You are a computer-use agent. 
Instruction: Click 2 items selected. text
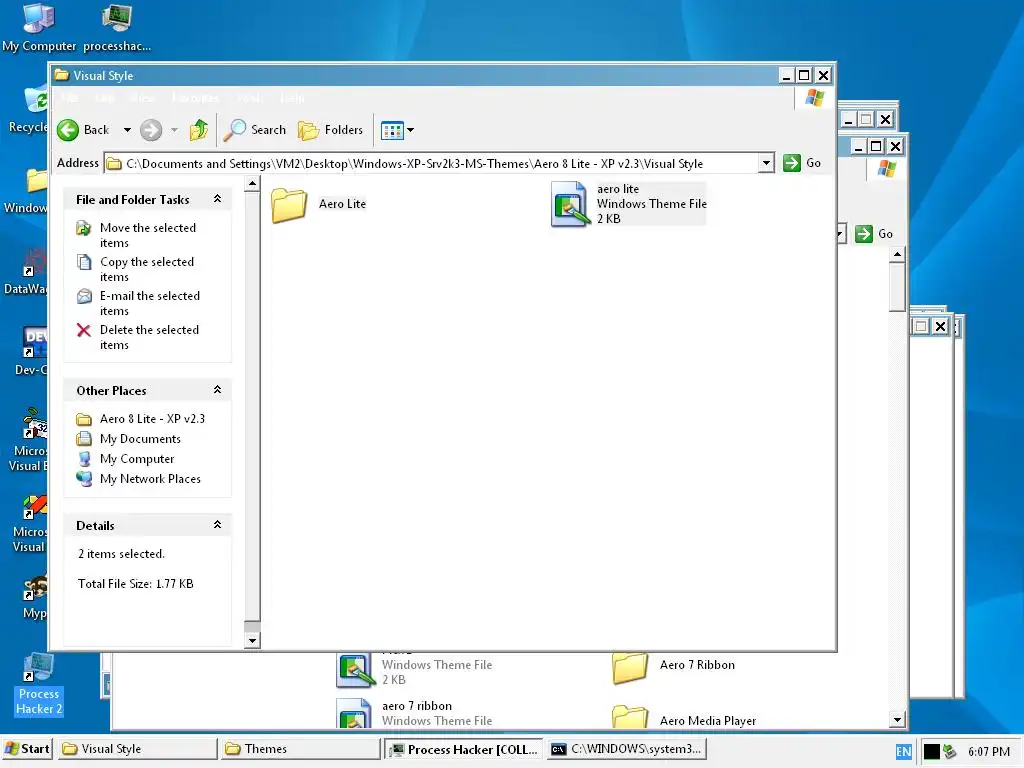coord(121,554)
